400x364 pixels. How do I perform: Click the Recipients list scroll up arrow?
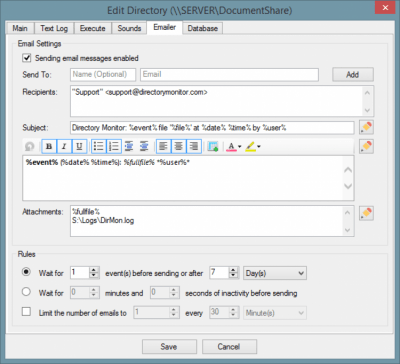pyautogui.click(x=367, y=93)
